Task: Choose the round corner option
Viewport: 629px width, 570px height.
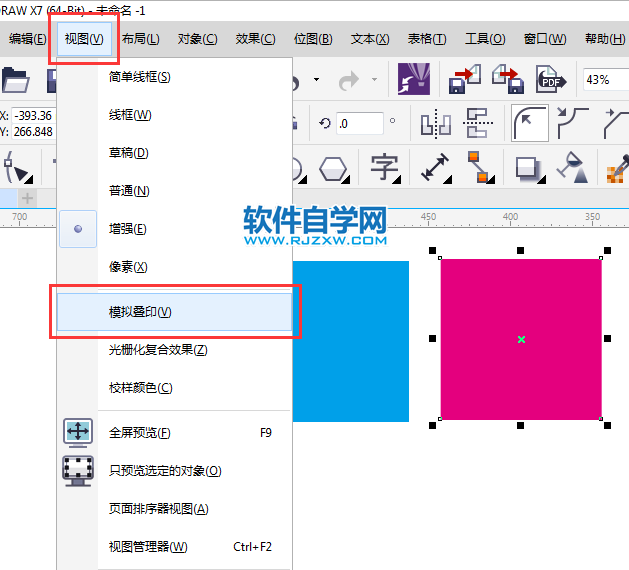Action: tap(529, 123)
